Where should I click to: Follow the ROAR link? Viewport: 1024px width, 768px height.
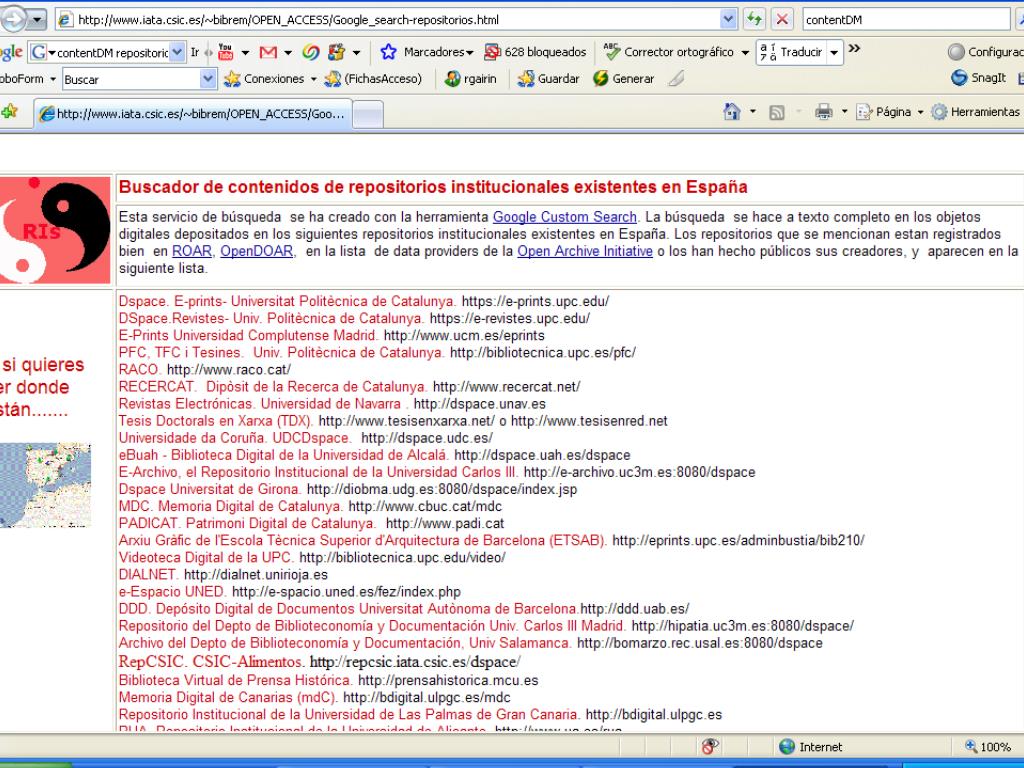(191, 251)
